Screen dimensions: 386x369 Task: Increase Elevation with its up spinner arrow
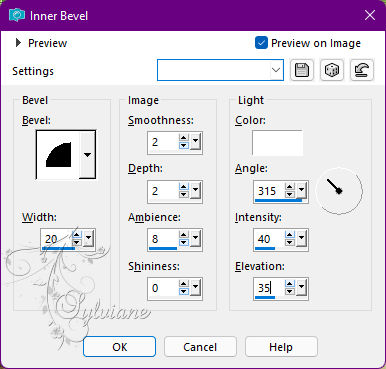tap(290, 284)
